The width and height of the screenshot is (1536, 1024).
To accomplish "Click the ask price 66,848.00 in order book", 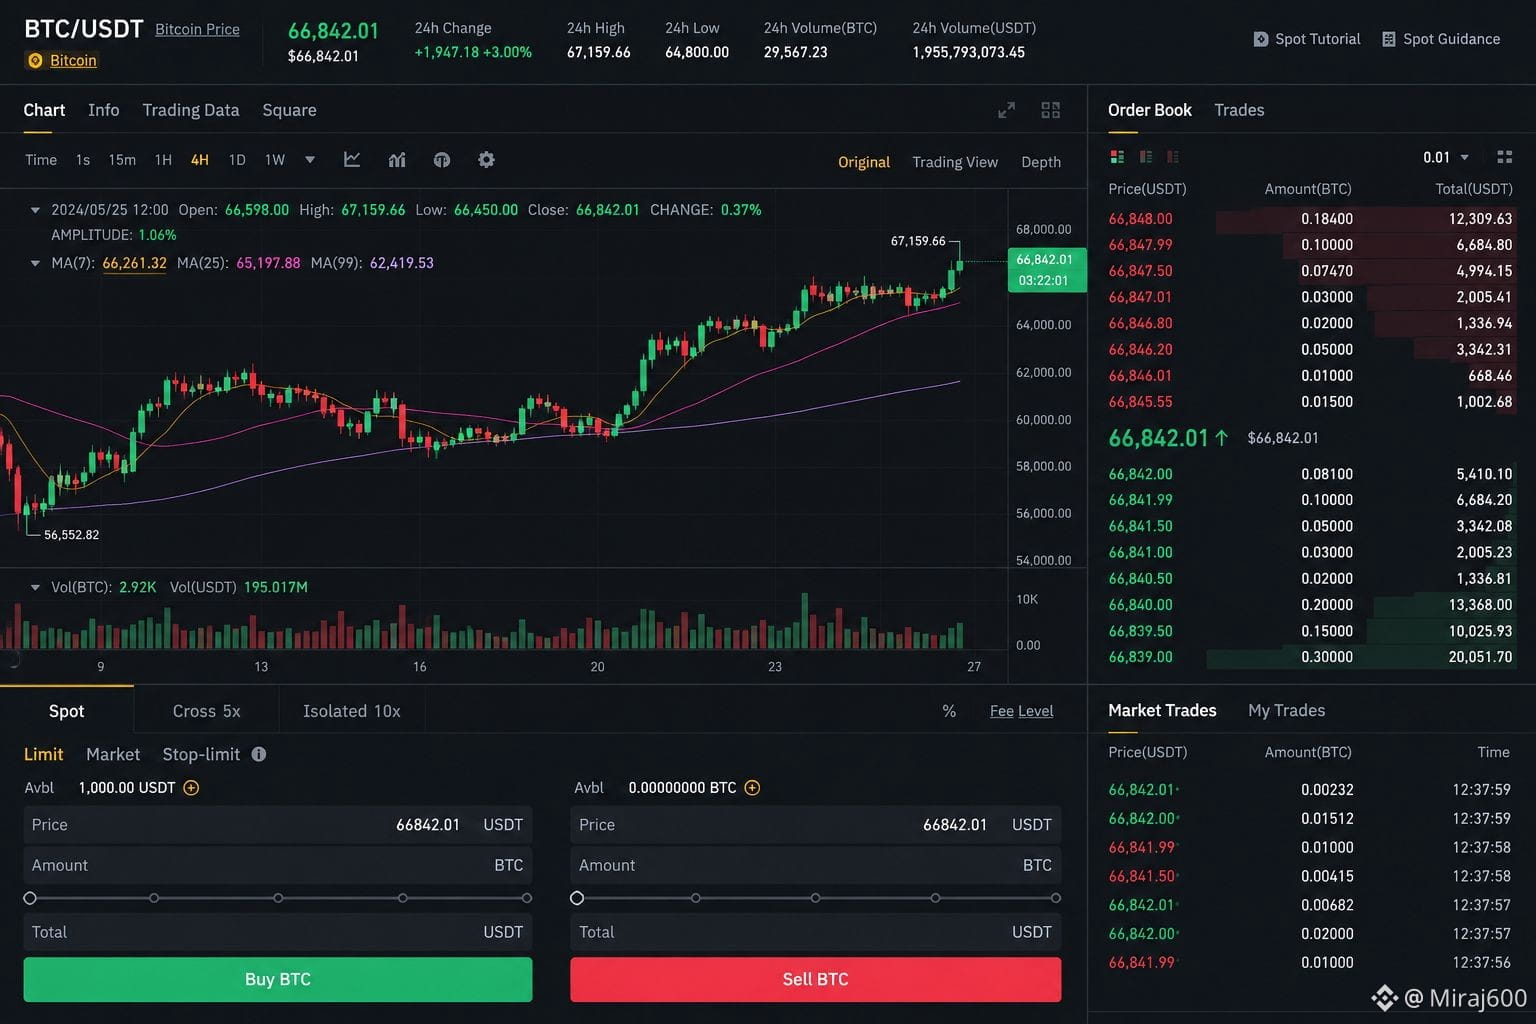I will (x=1140, y=219).
